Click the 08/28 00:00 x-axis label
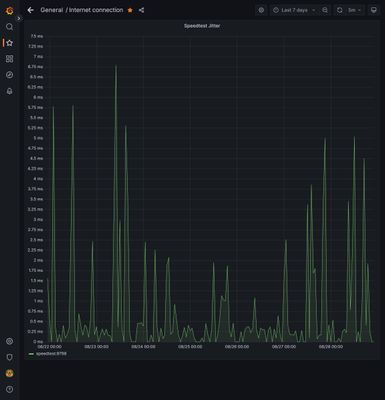 (331, 347)
